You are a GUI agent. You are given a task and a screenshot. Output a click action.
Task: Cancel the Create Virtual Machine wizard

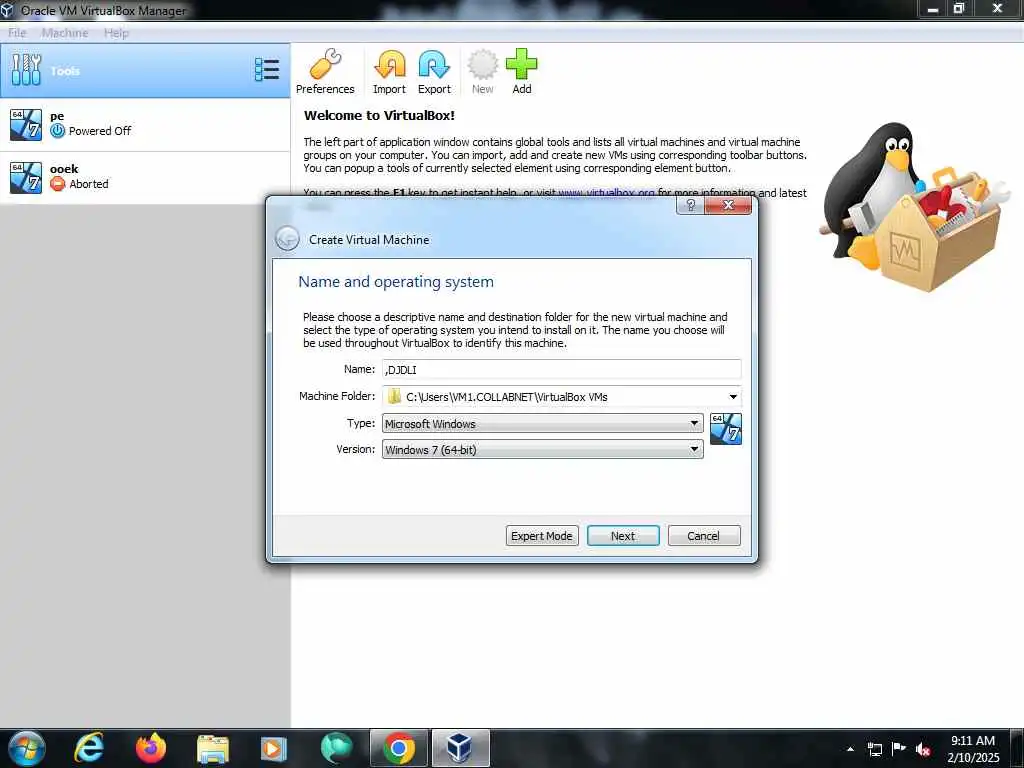[703, 536]
